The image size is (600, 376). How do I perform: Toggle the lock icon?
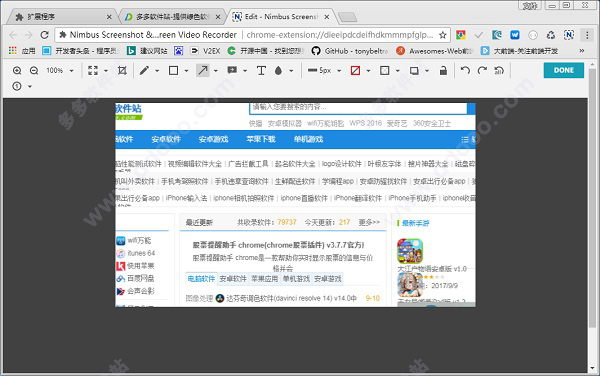tap(443, 70)
